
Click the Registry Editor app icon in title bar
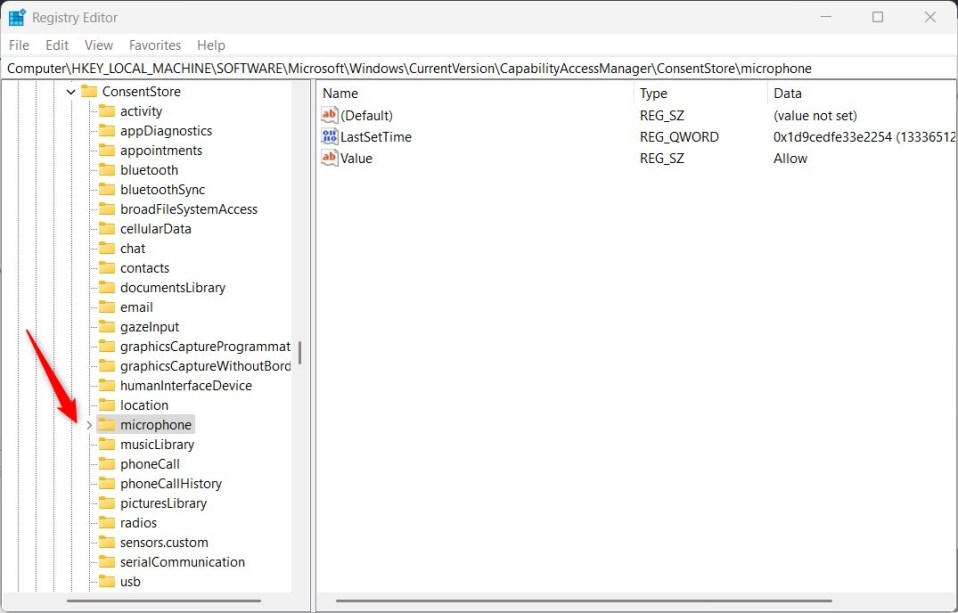(17, 17)
